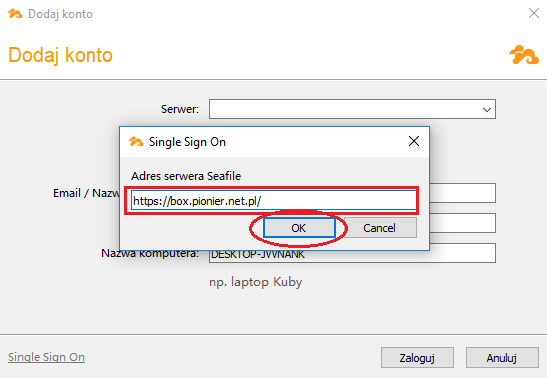Screen dimensions: 547x378
Task: Click the Email / Nazwa input field
Action: pyautogui.click(x=463, y=193)
